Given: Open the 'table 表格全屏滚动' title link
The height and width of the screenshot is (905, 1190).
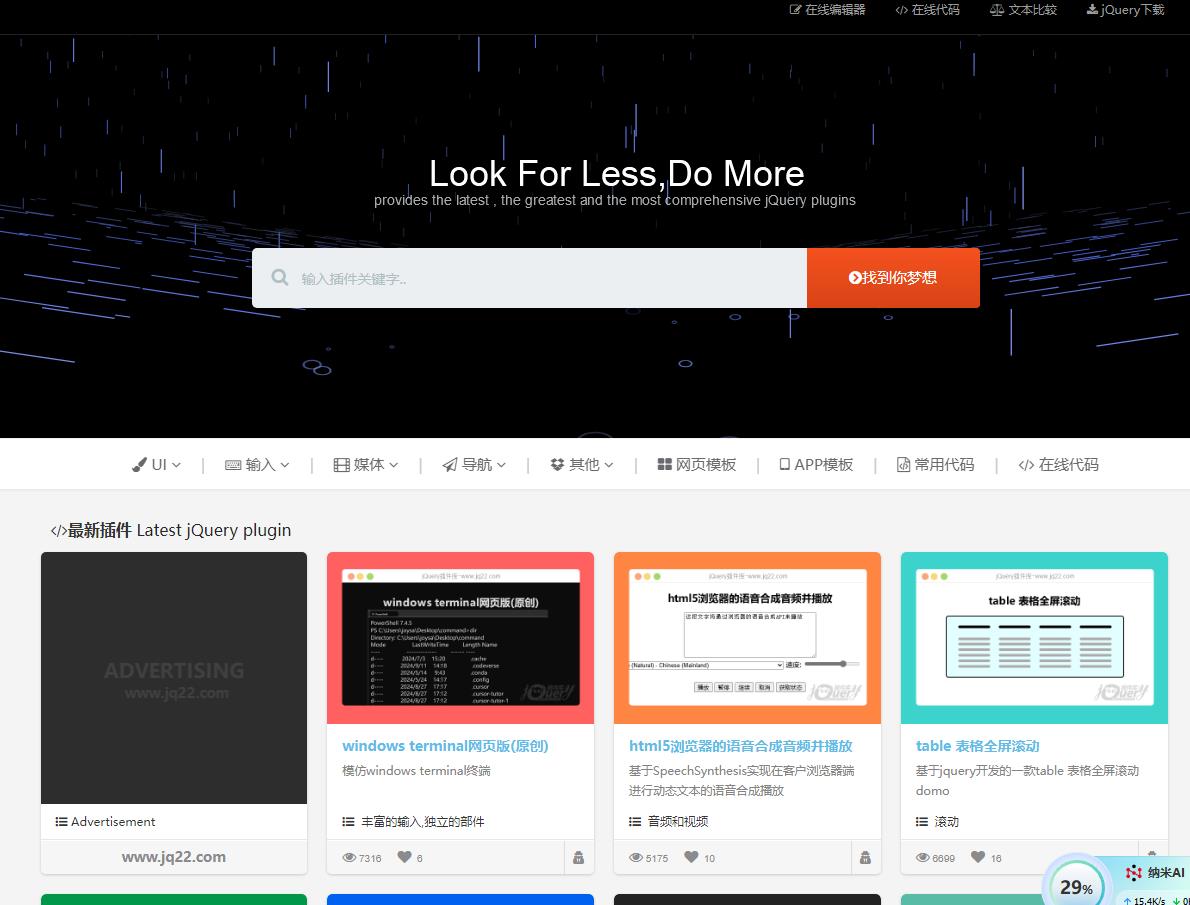Looking at the screenshot, I should pyautogui.click(x=977, y=746).
